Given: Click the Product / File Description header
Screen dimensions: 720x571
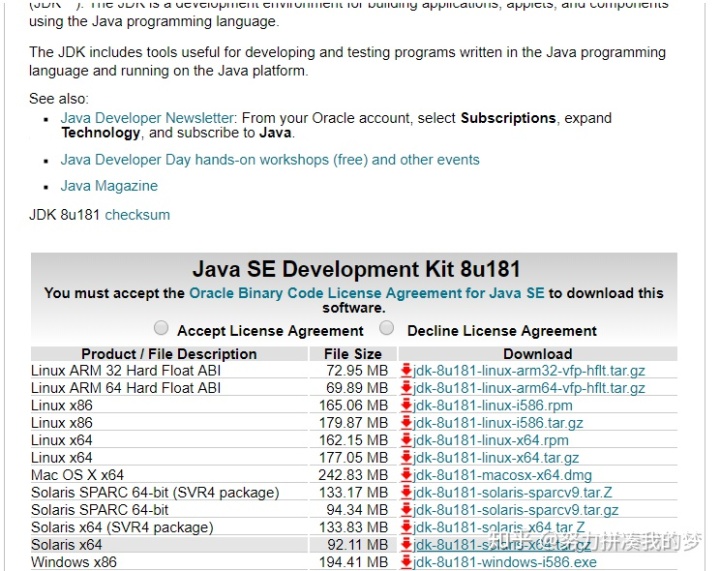Looking at the screenshot, I should (169, 354).
